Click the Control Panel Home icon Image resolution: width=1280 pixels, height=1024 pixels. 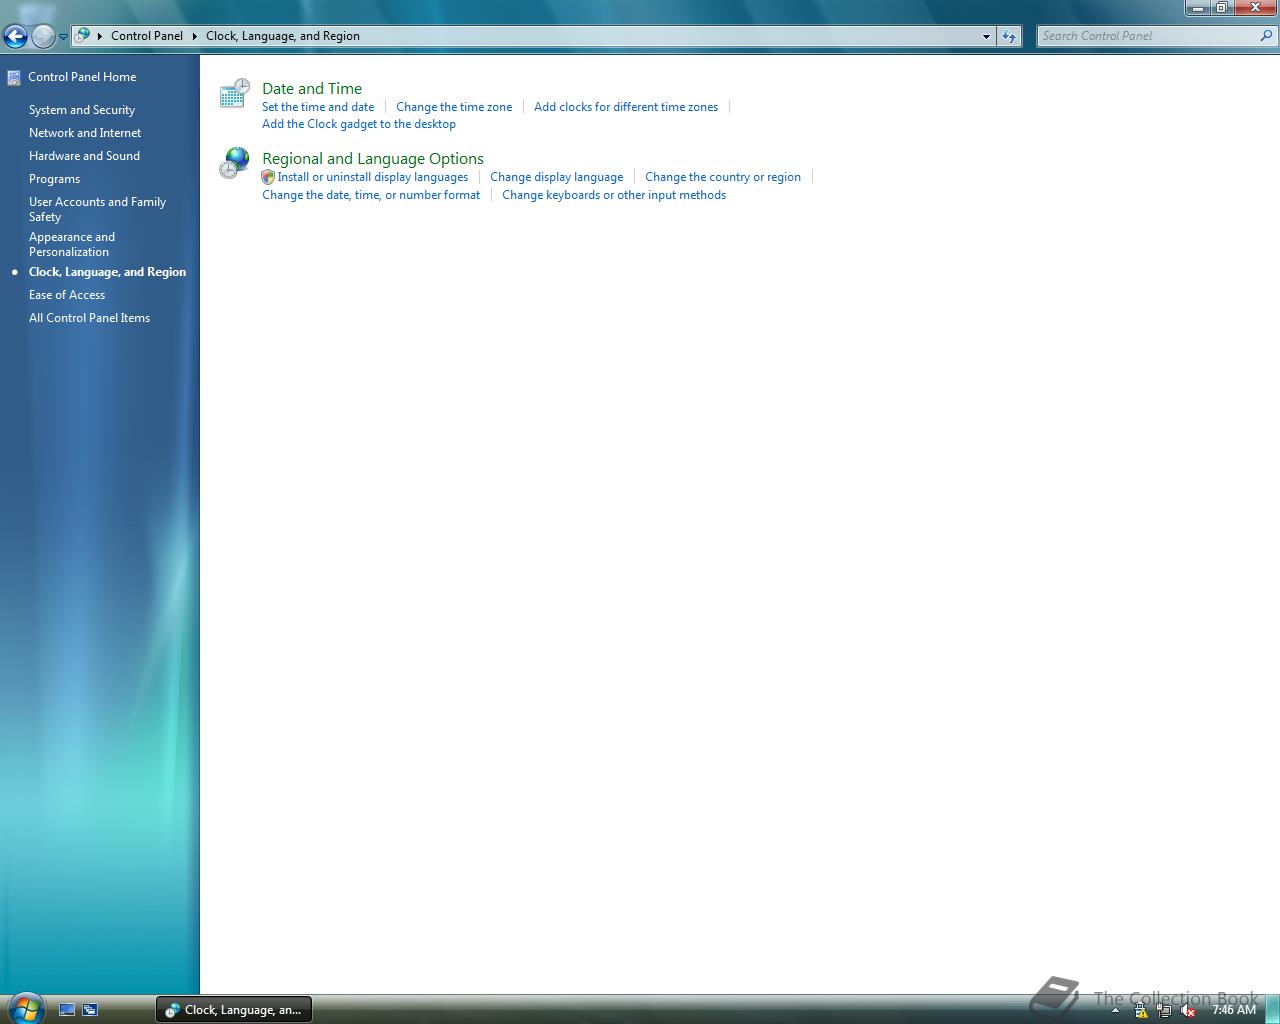14,77
